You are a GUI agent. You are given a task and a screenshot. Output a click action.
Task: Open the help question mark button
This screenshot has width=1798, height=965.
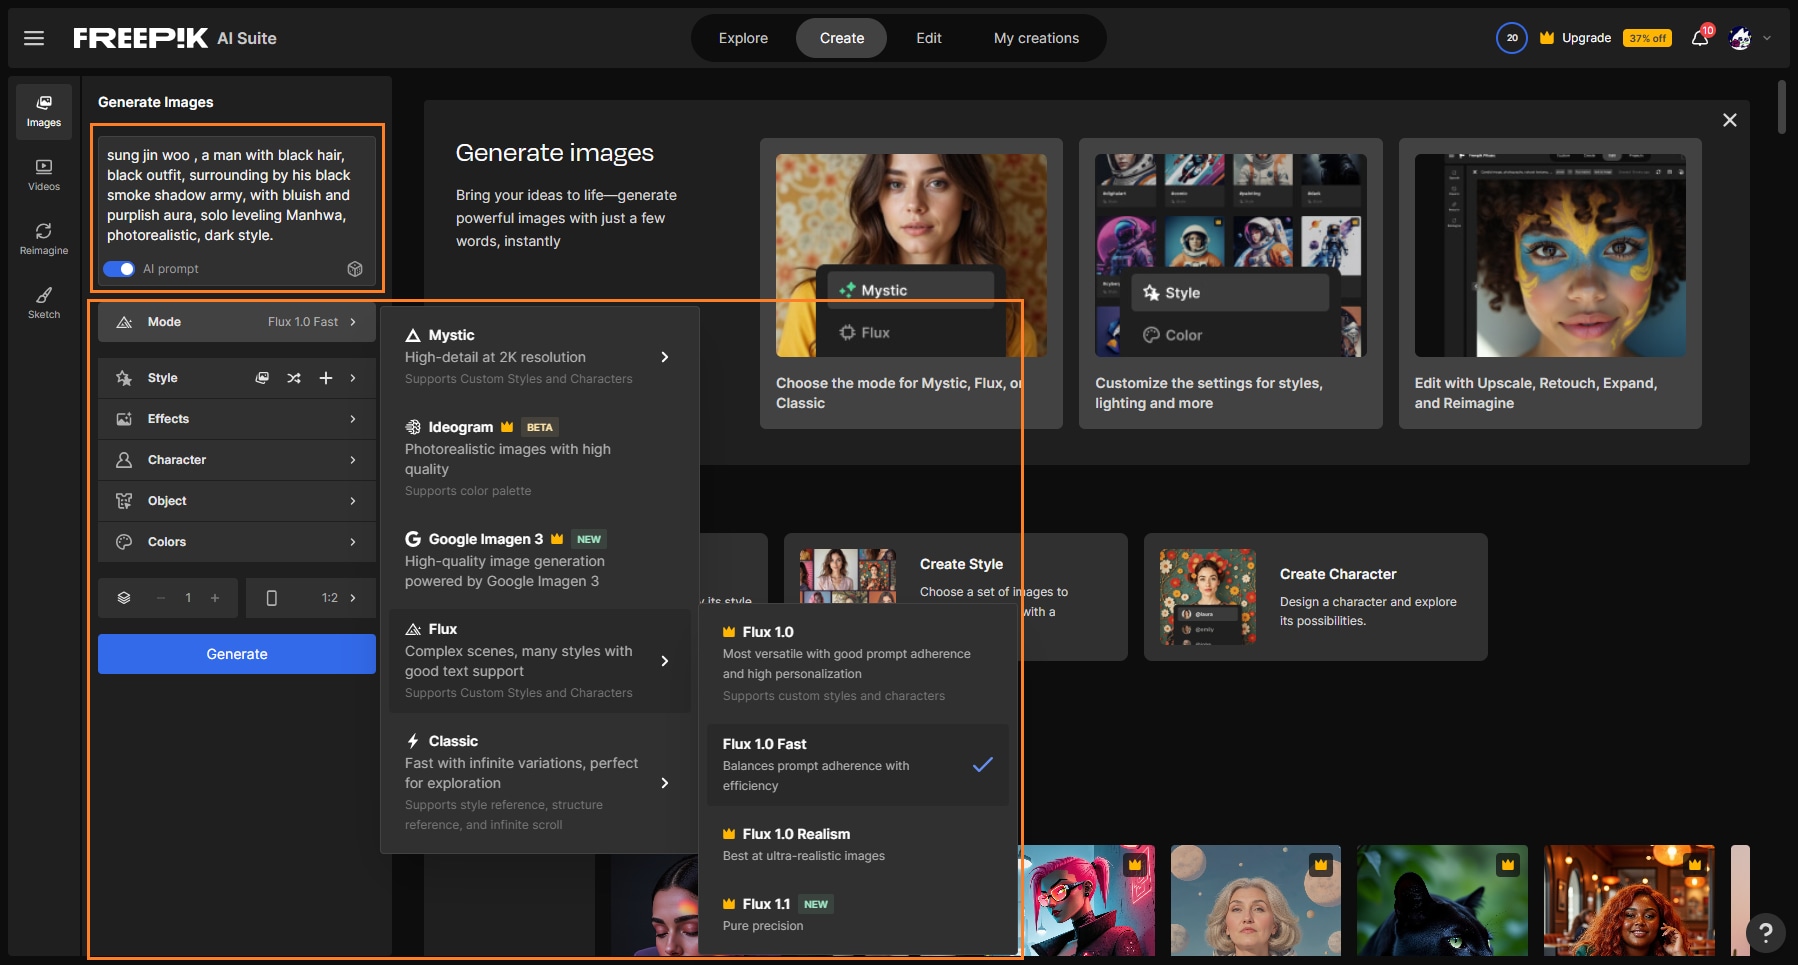pyautogui.click(x=1766, y=933)
